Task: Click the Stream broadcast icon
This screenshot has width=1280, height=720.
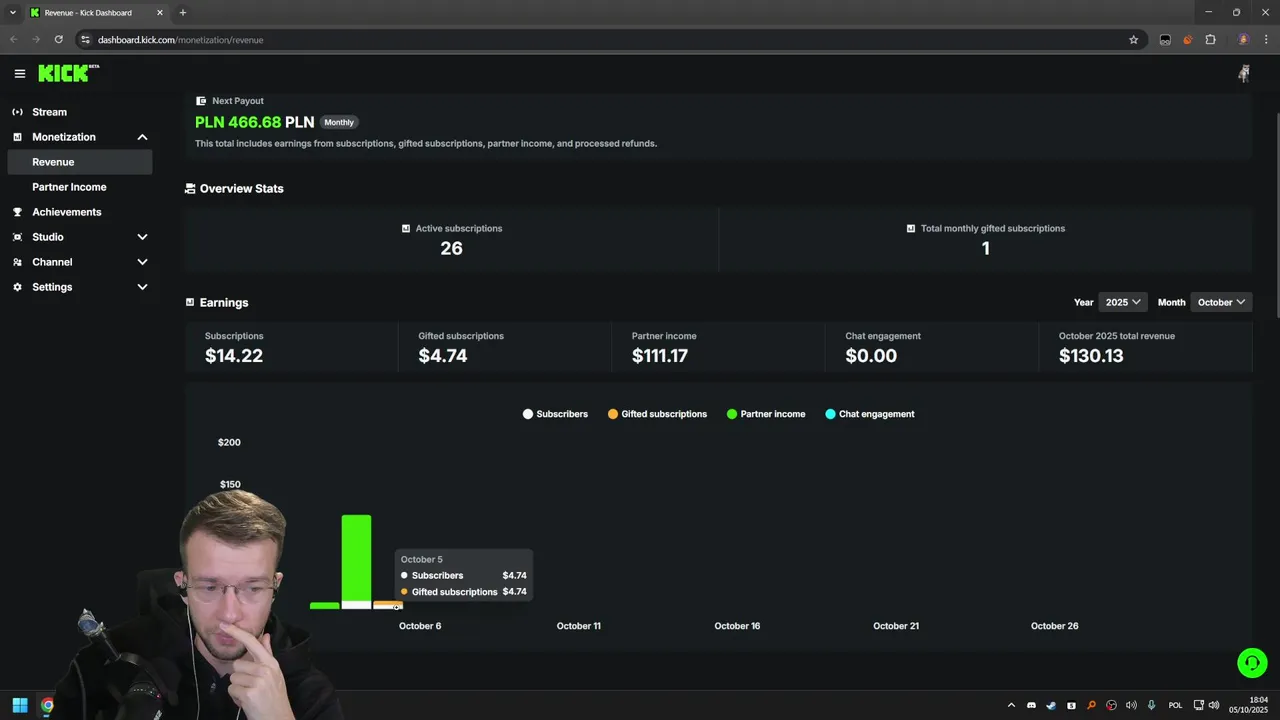Action: pos(17,112)
